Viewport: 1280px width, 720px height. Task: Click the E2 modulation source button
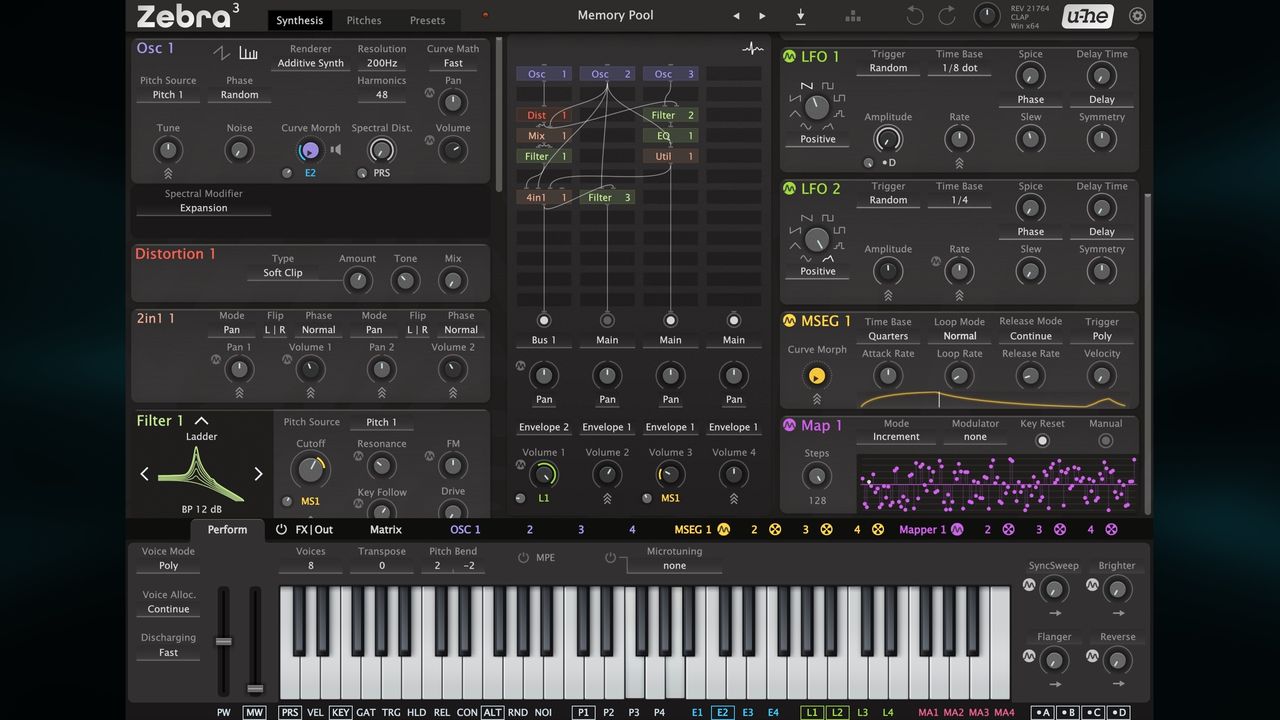722,712
